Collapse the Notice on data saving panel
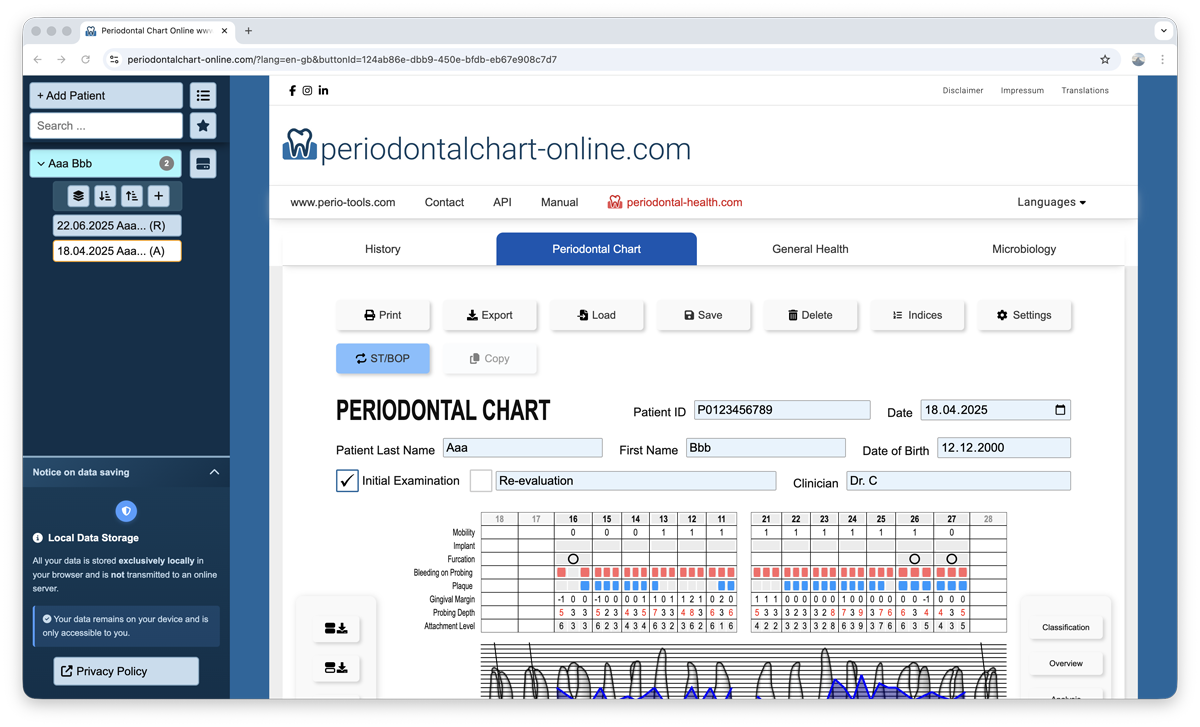 (x=214, y=472)
